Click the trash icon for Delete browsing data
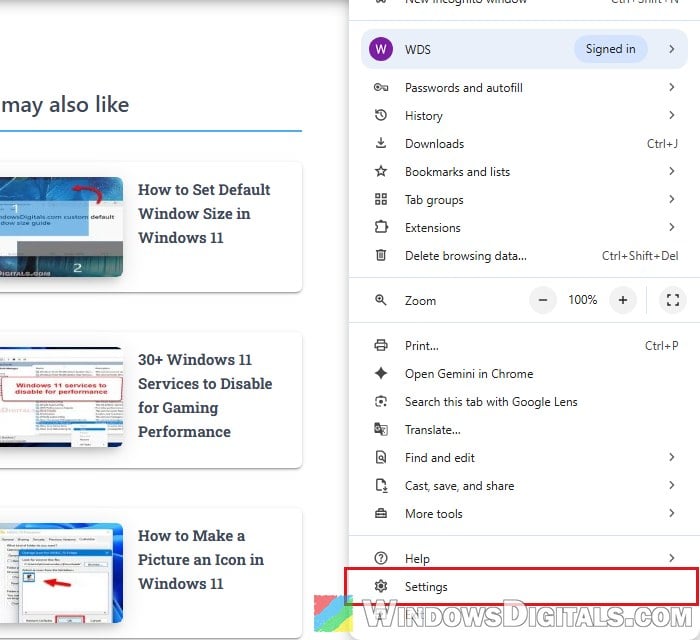 pyautogui.click(x=381, y=255)
